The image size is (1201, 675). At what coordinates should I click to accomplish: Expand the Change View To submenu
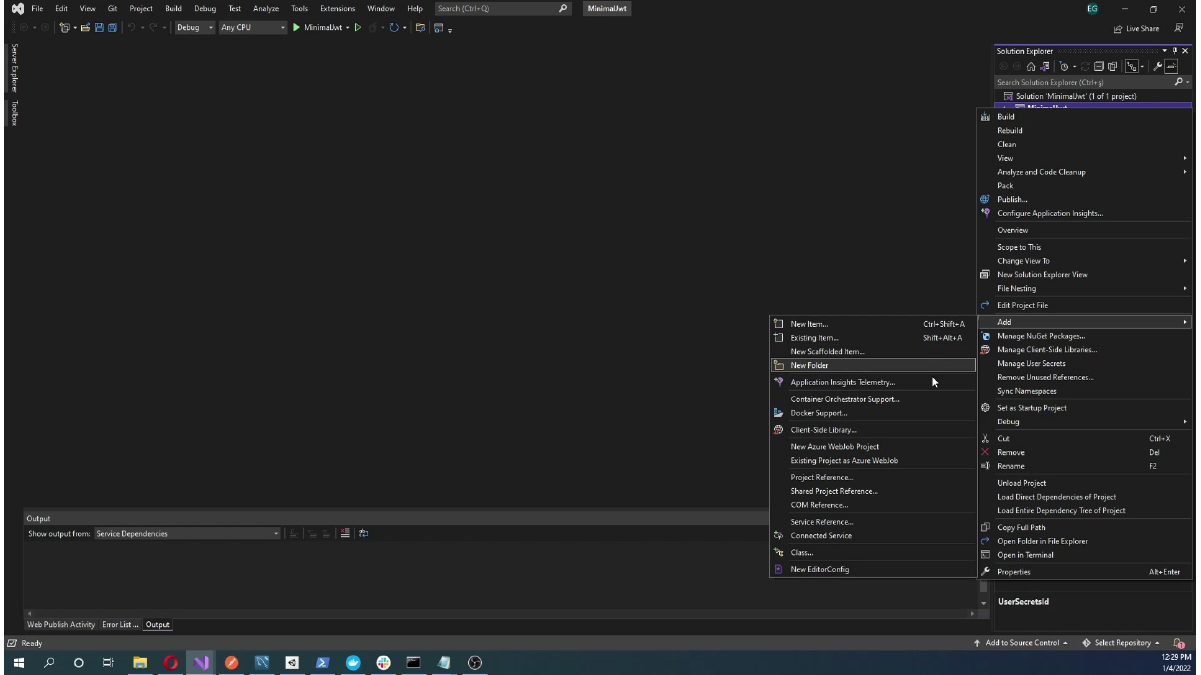click(x=1085, y=261)
